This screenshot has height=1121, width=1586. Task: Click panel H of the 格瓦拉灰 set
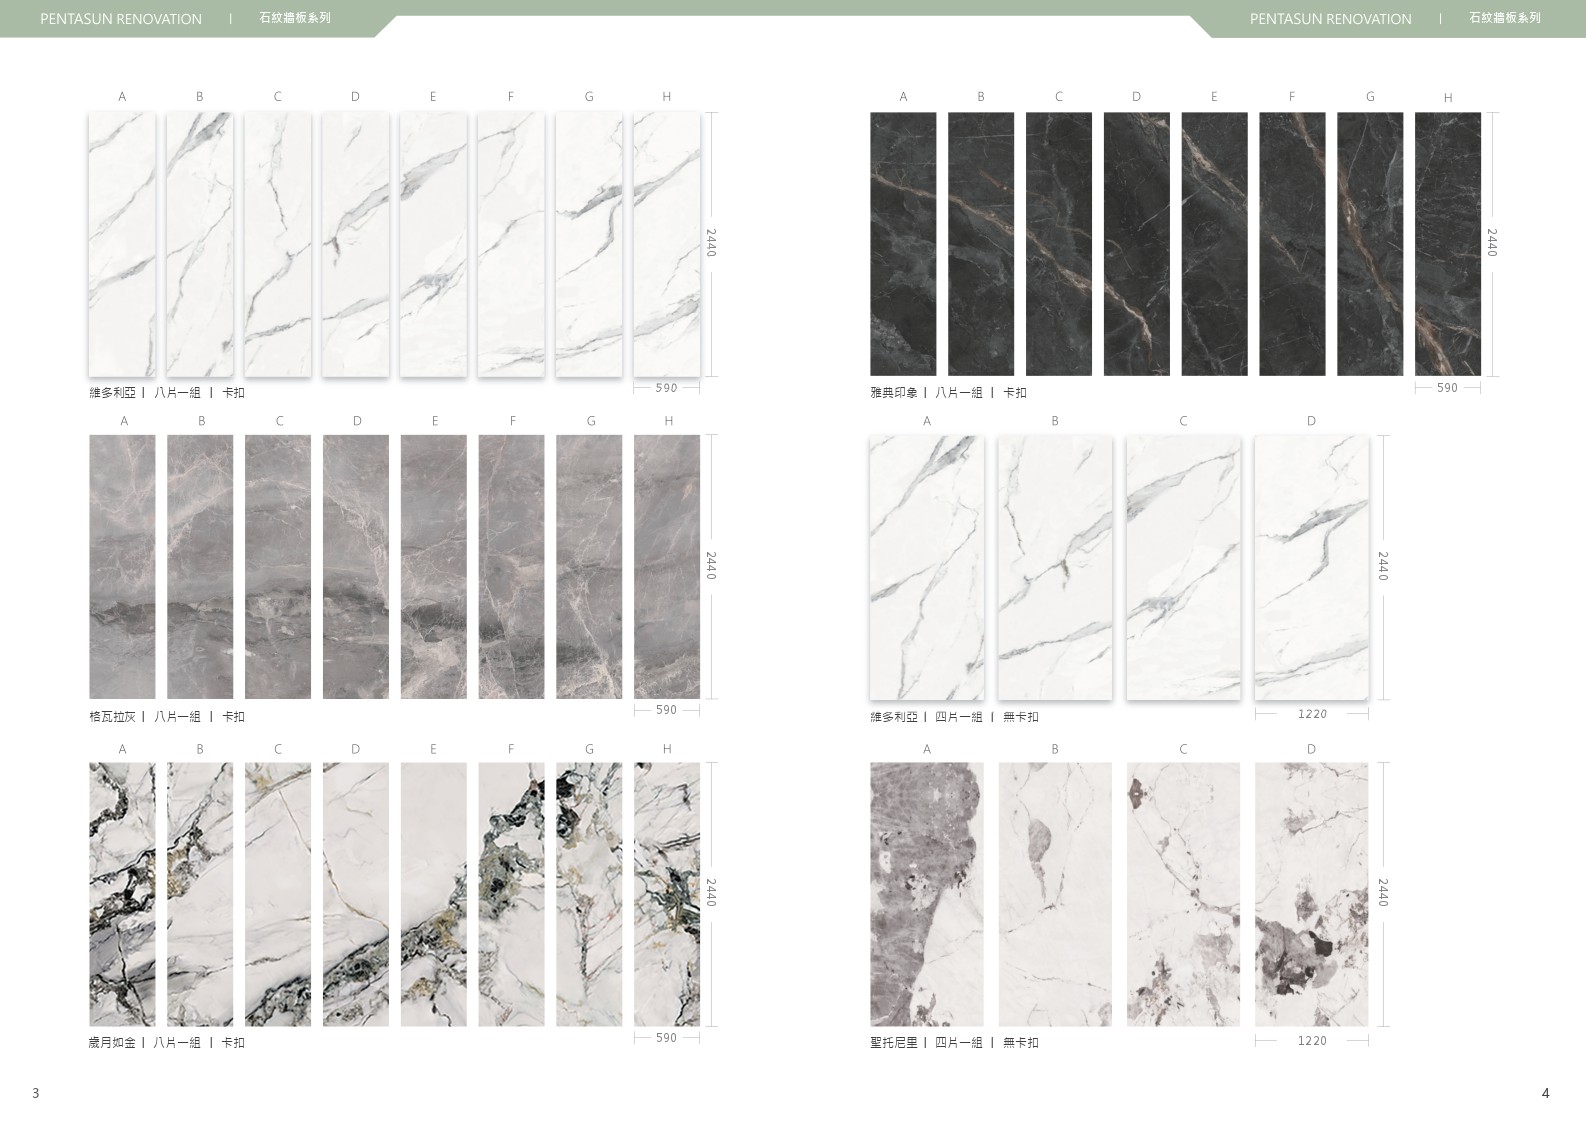(667, 566)
